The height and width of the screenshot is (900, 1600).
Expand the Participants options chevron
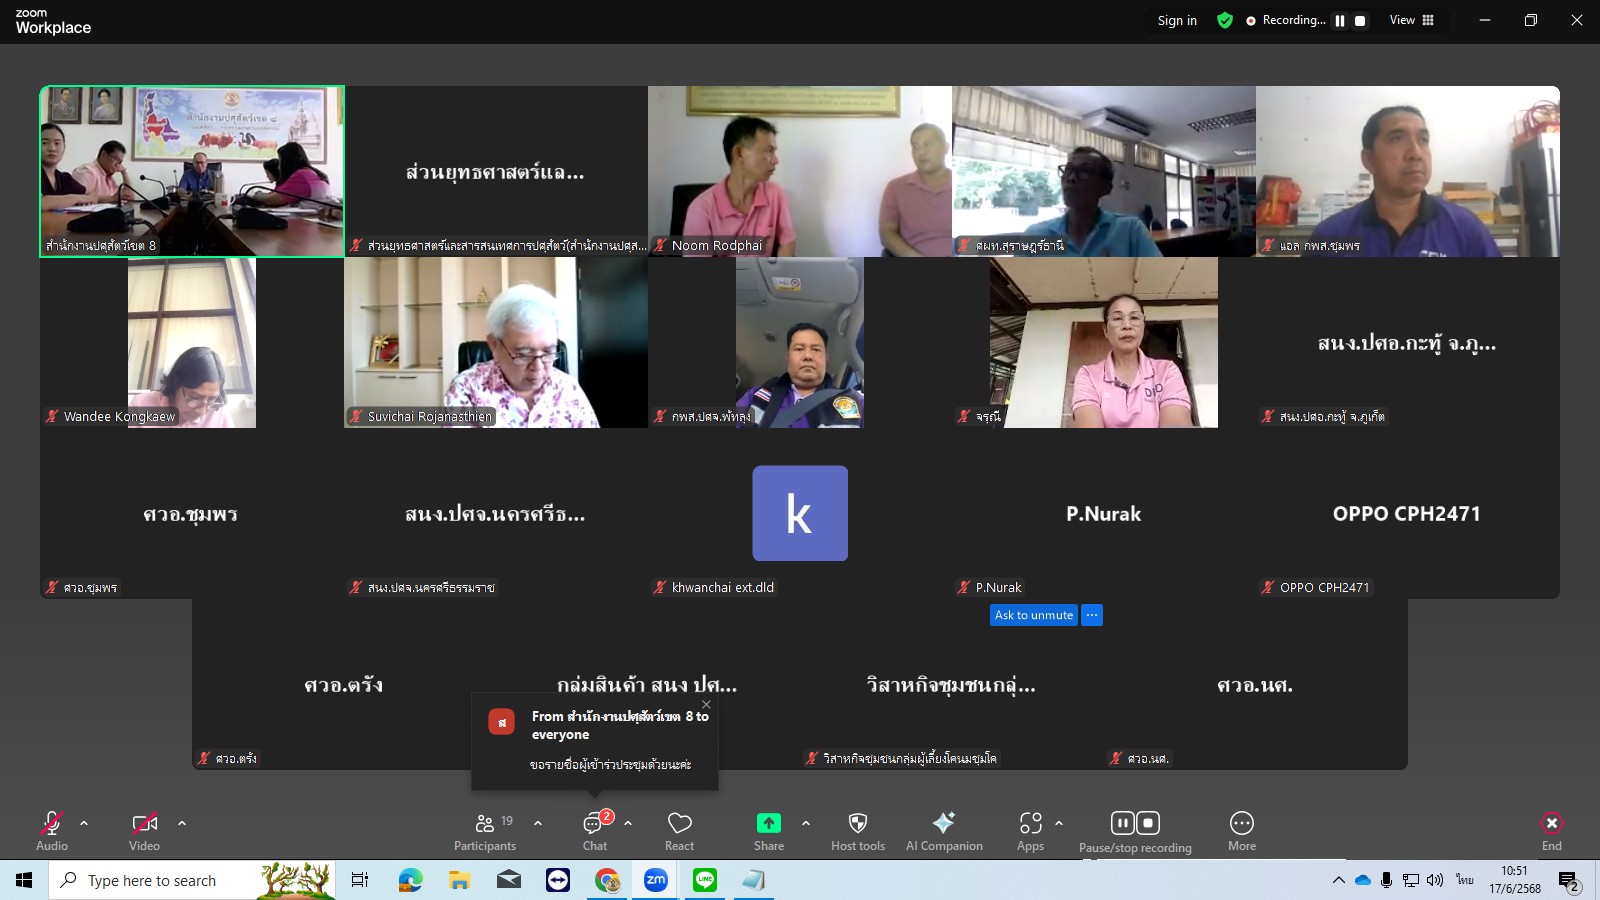pos(538,823)
